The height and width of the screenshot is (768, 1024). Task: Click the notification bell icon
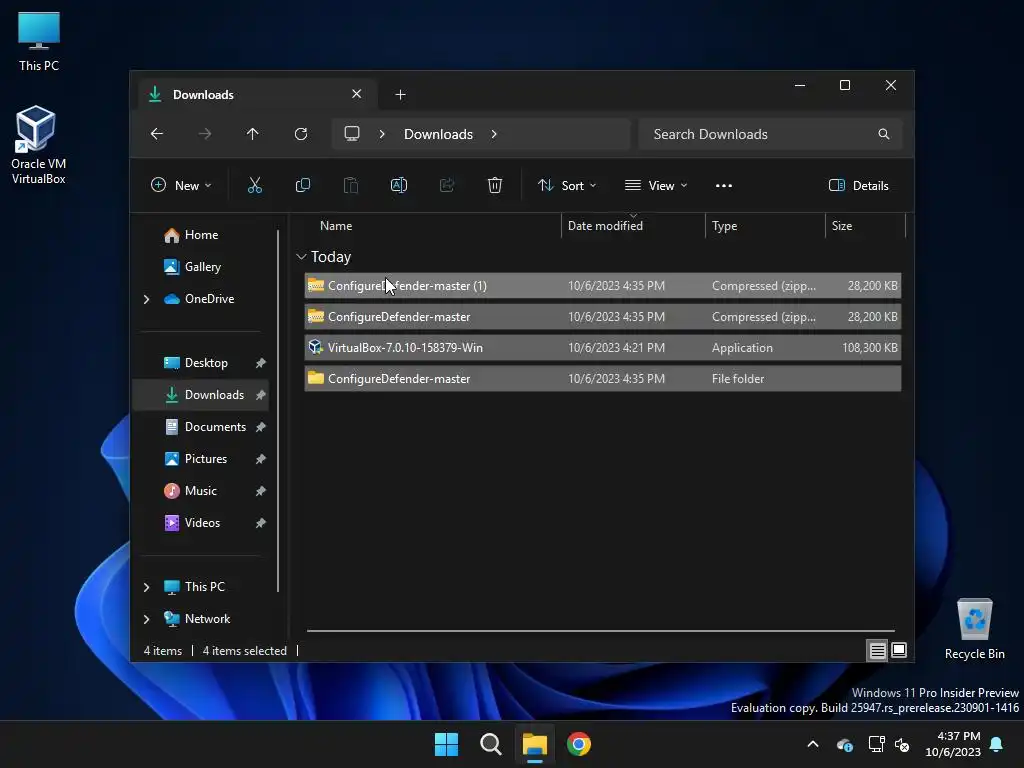coord(997,744)
